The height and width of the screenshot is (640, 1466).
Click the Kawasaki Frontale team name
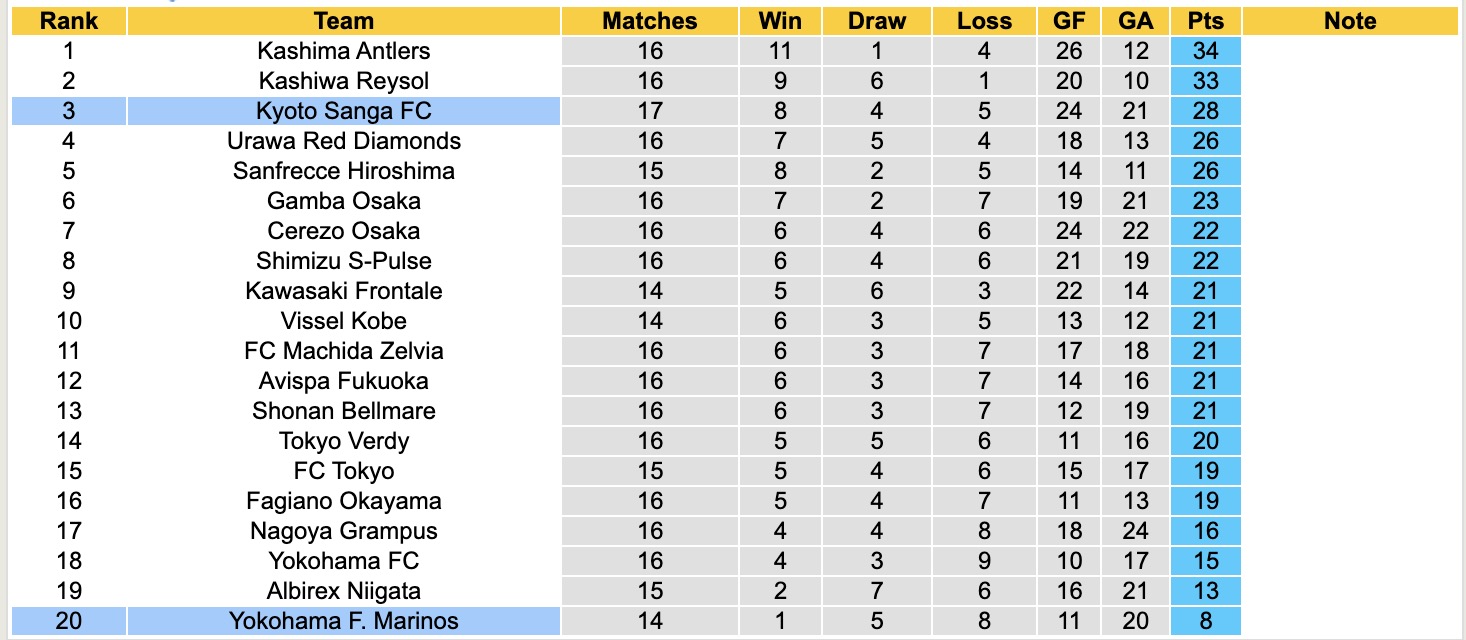click(343, 291)
